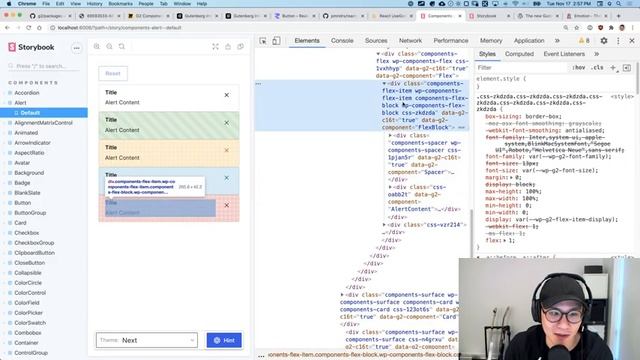This screenshot has height=360, width=640.
Task: Open Chrome History menu
Action: pyautogui.click(x=94, y=4)
